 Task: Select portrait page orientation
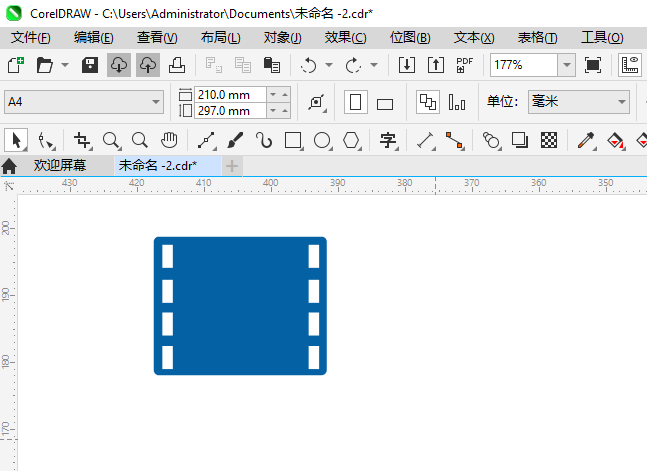(x=355, y=102)
